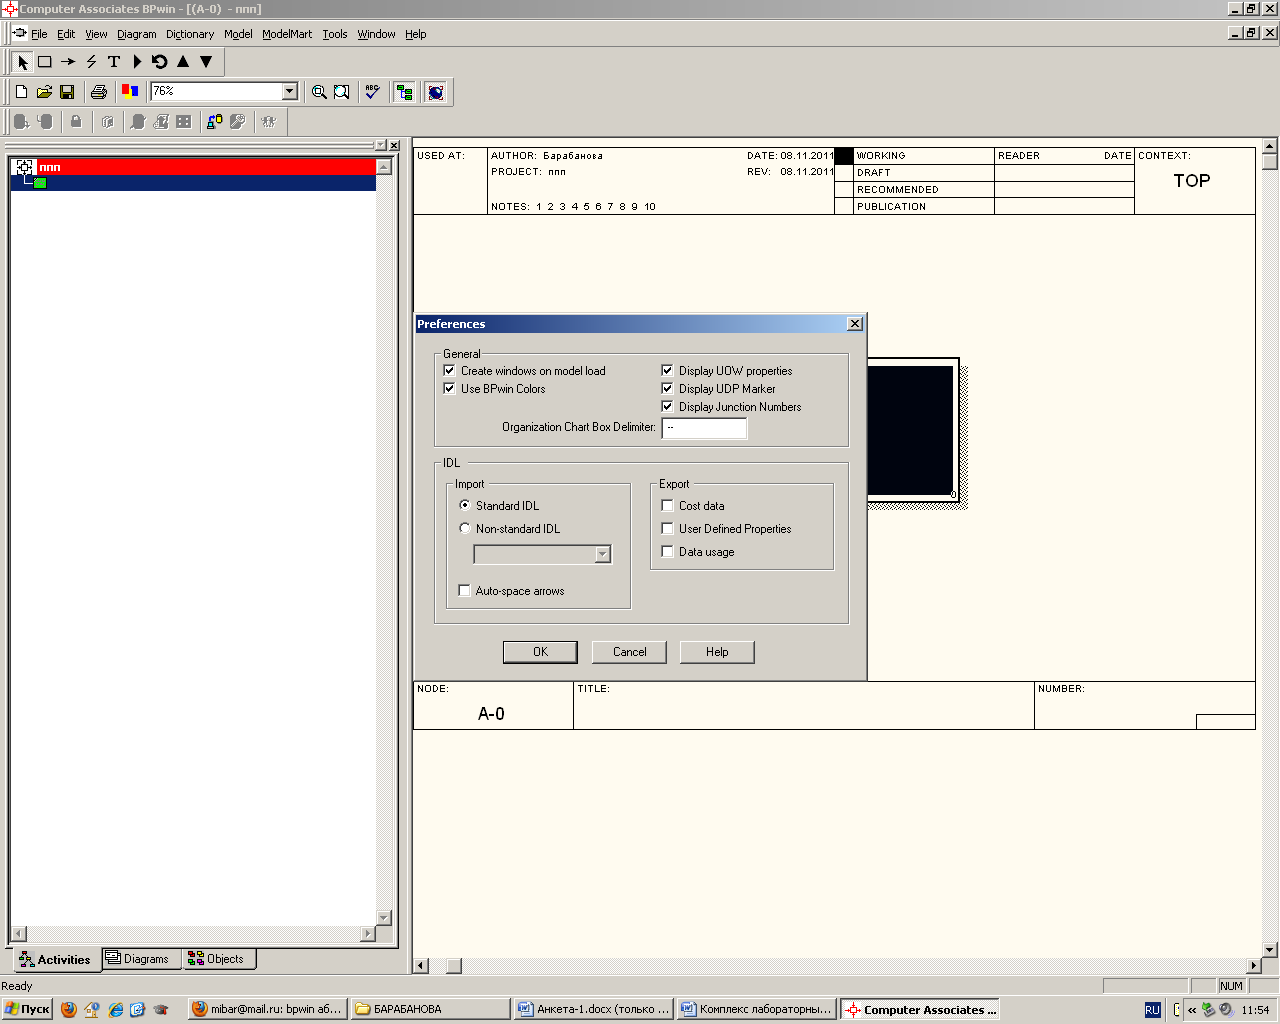The width and height of the screenshot is (1280, 1024).
Task: Click the zoom magnifier tool
Action: [x=319, y=92]
